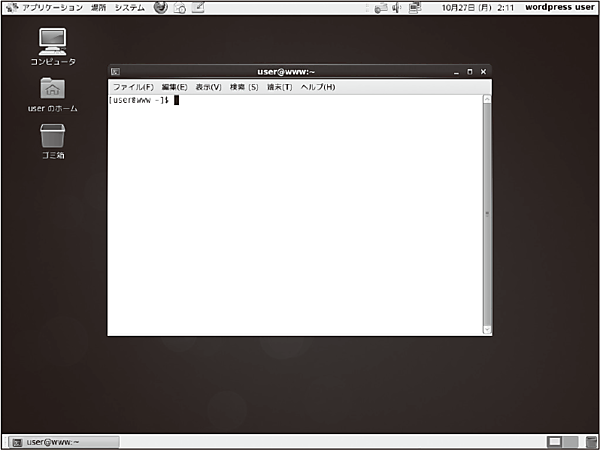Viewport: 600px width, 450px height.
Task: Open the user home folder desktop icon
Action: tap(53, 95)
